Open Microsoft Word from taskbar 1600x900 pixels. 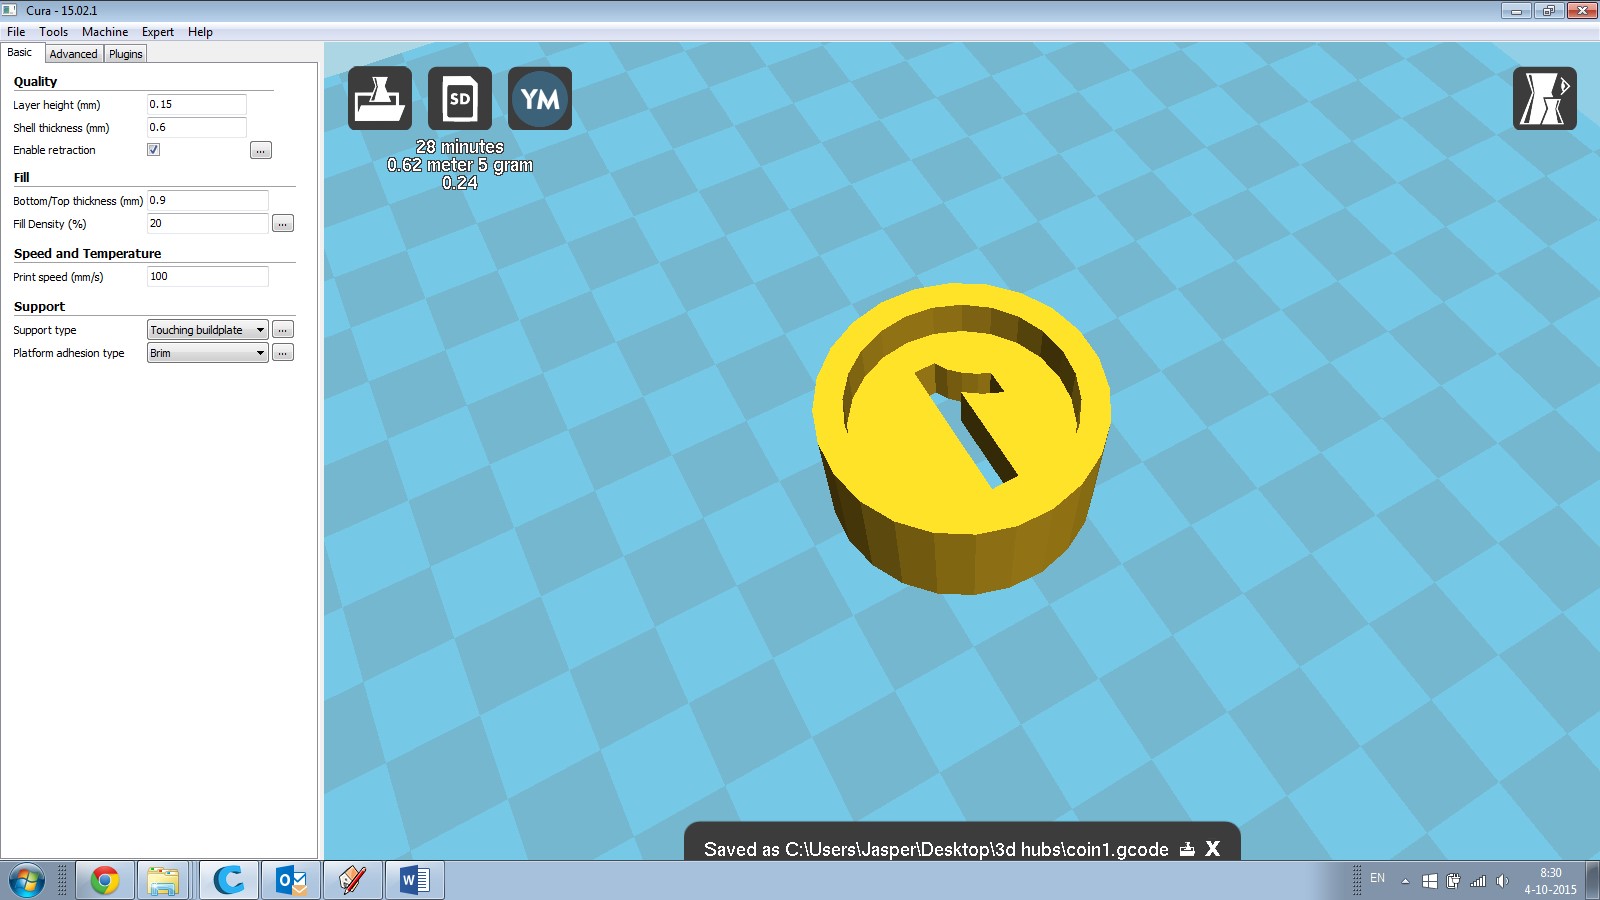414,880
